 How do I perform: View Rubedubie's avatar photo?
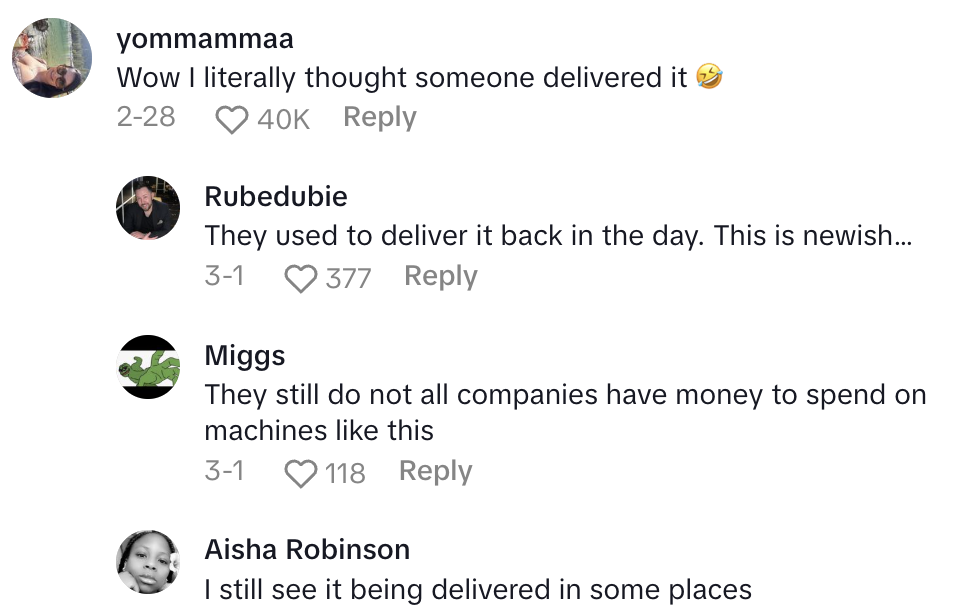[x=148, y=208]
